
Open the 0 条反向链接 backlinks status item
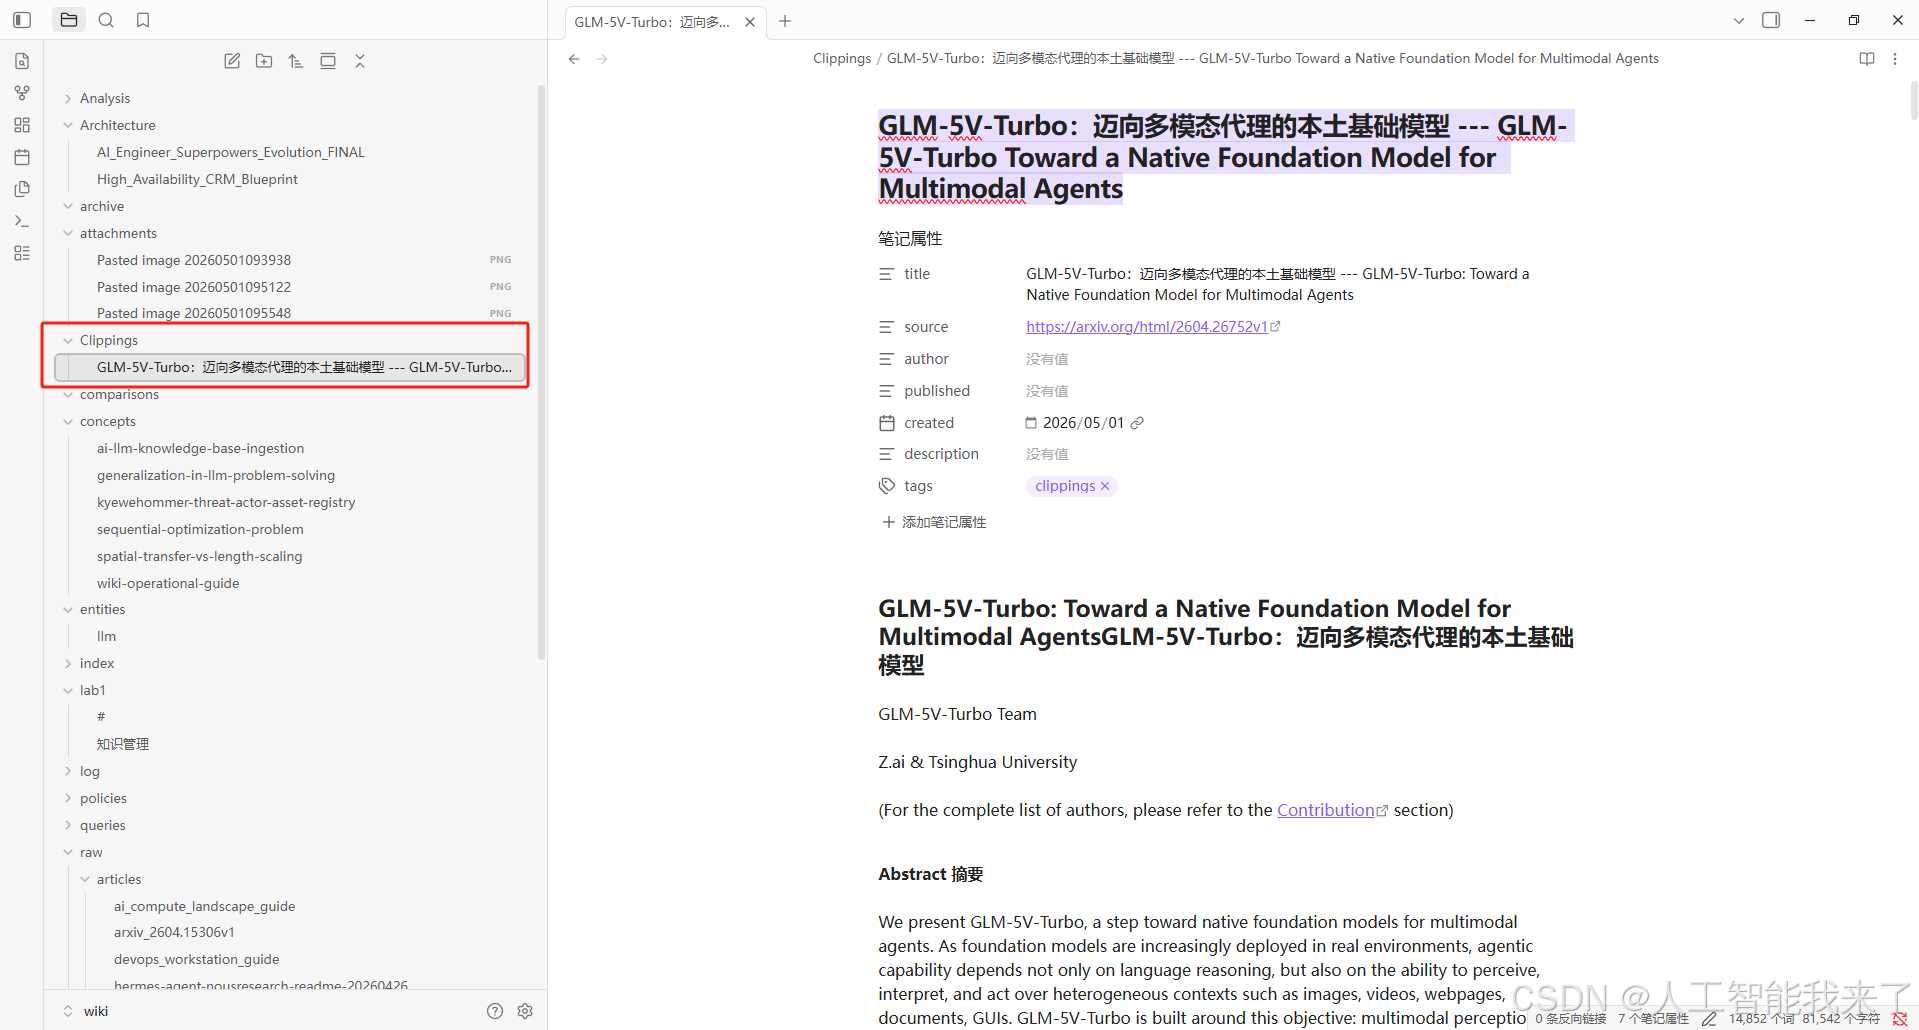point(1571,1018)
